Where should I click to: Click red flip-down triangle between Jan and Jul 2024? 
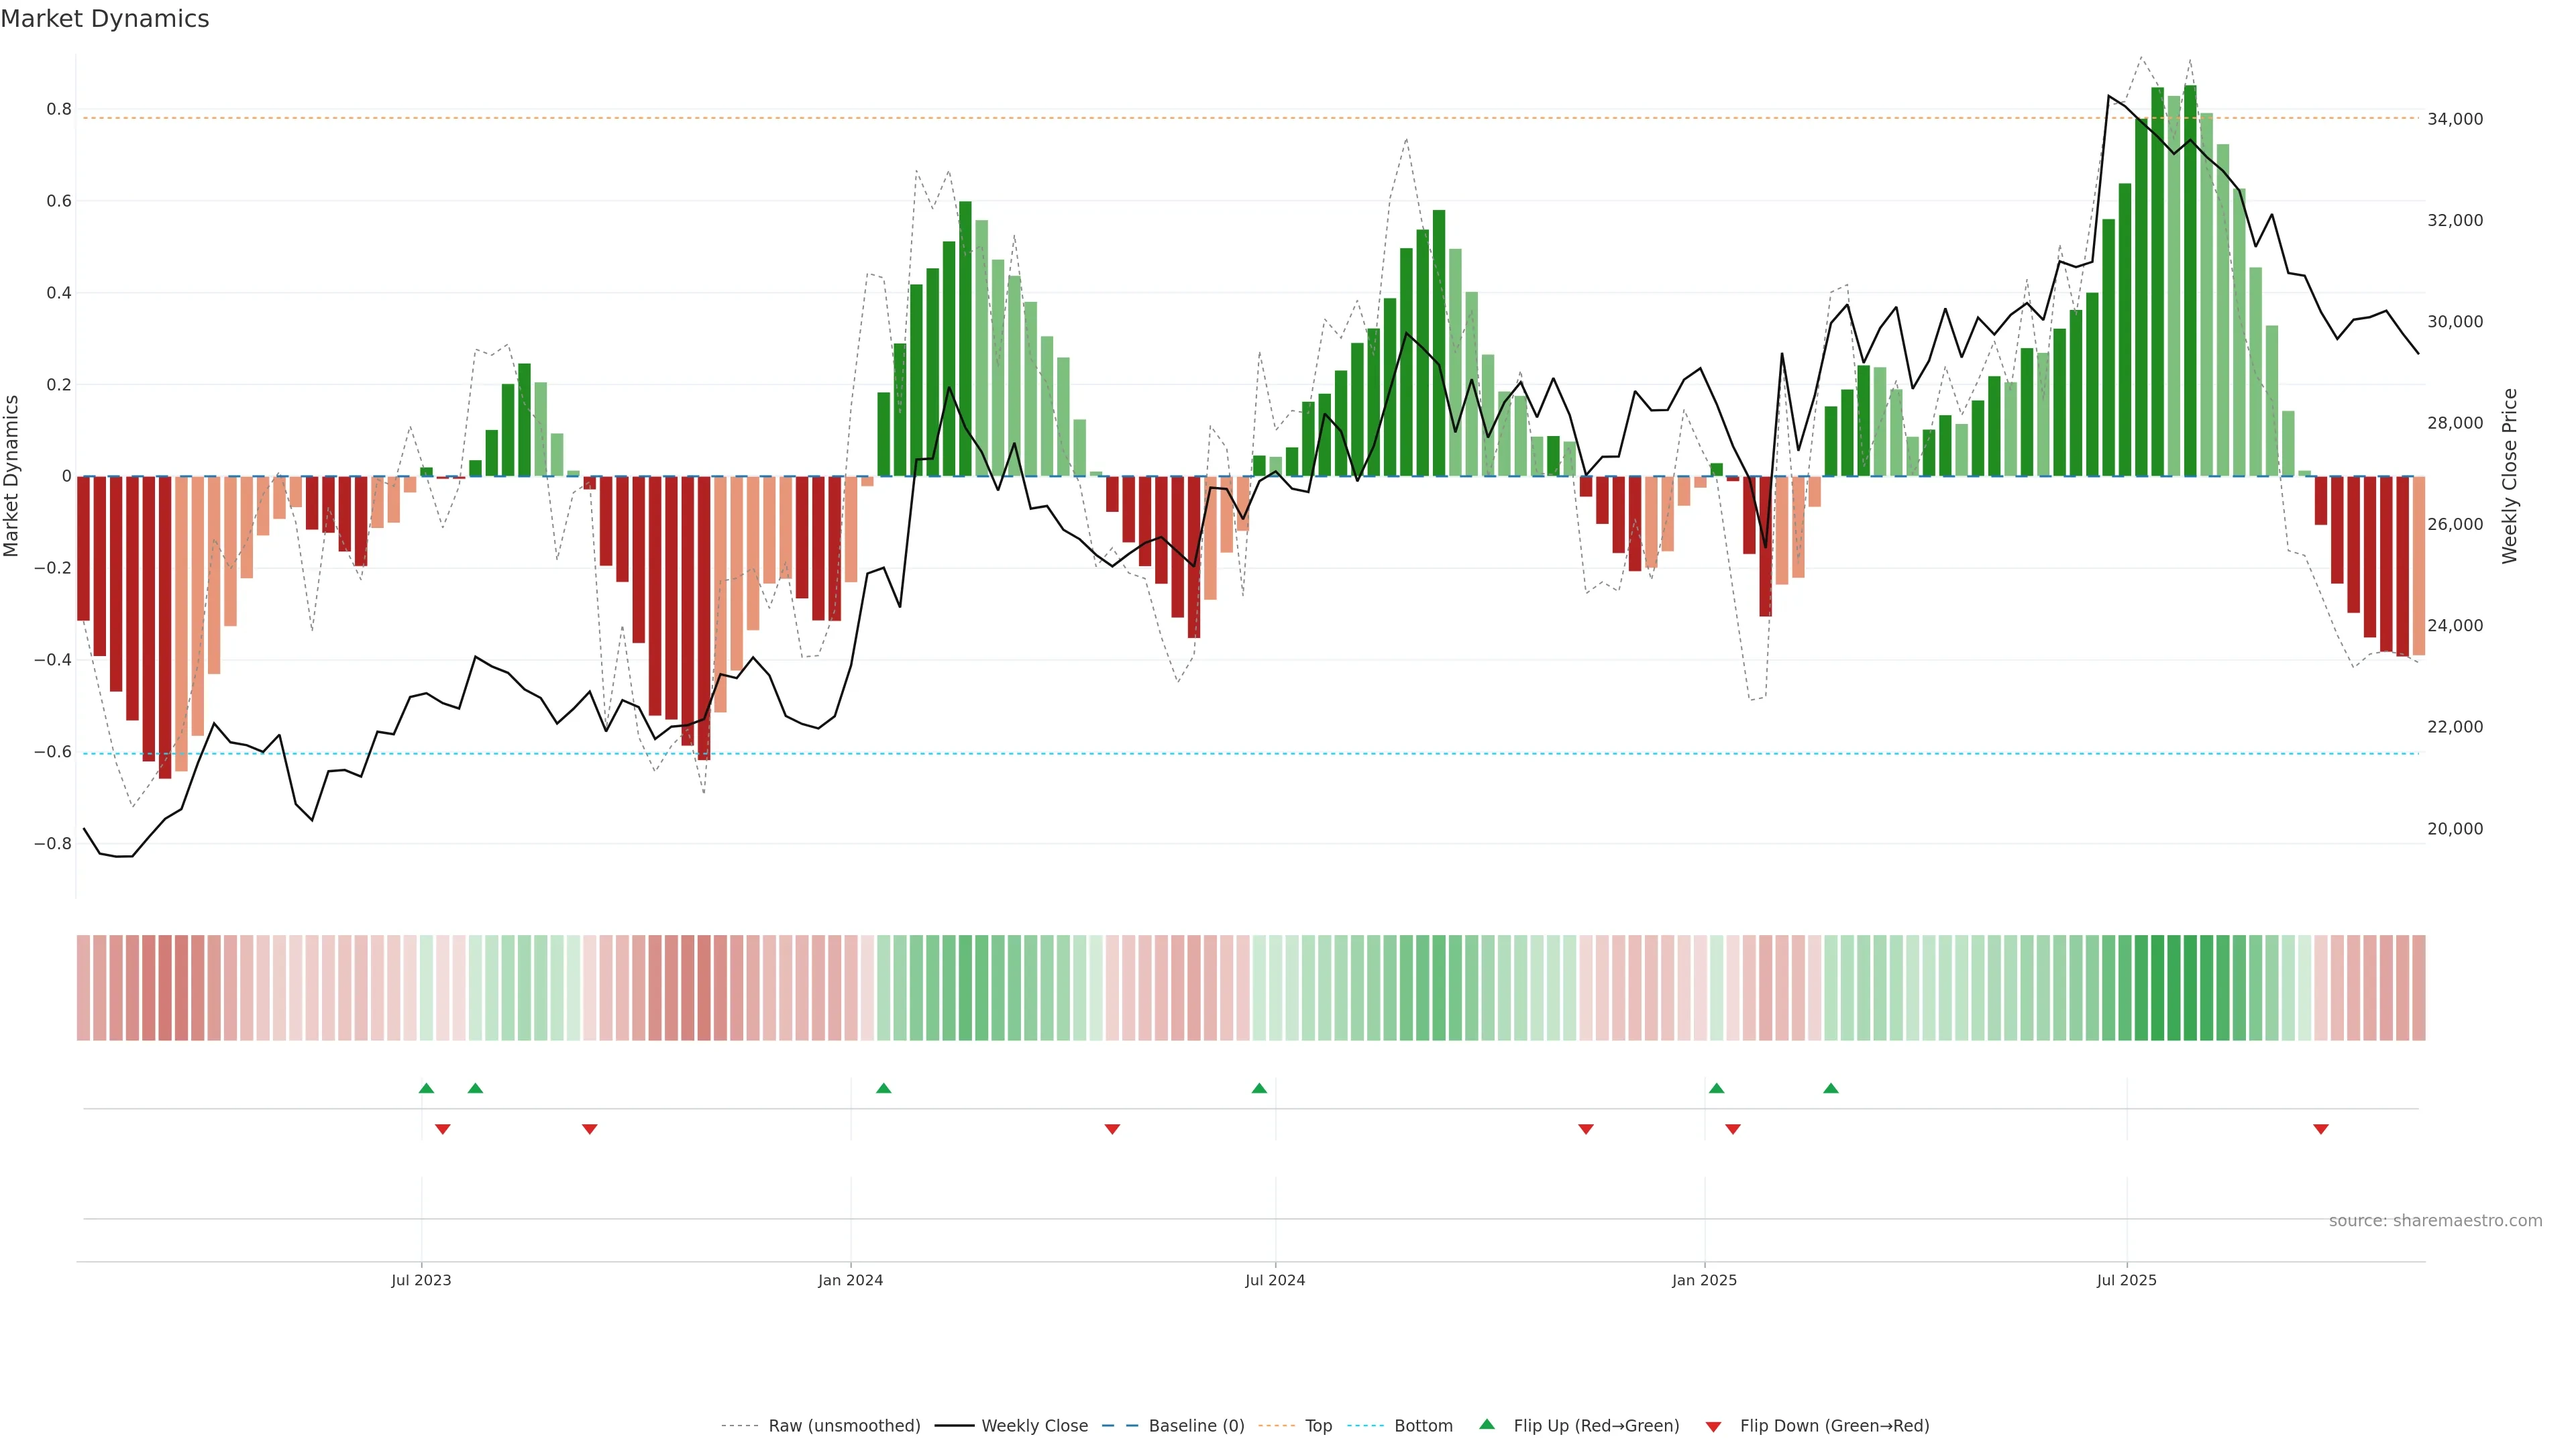point(1112,1129)
